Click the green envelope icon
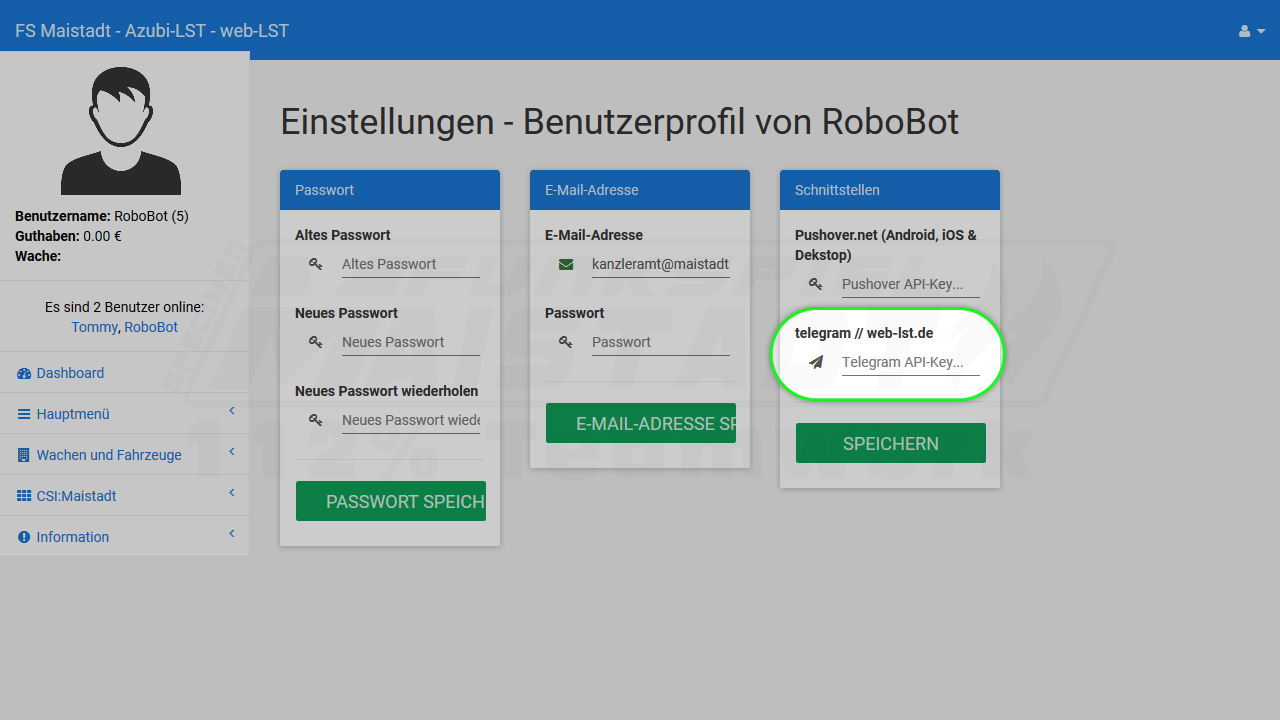 566,264
